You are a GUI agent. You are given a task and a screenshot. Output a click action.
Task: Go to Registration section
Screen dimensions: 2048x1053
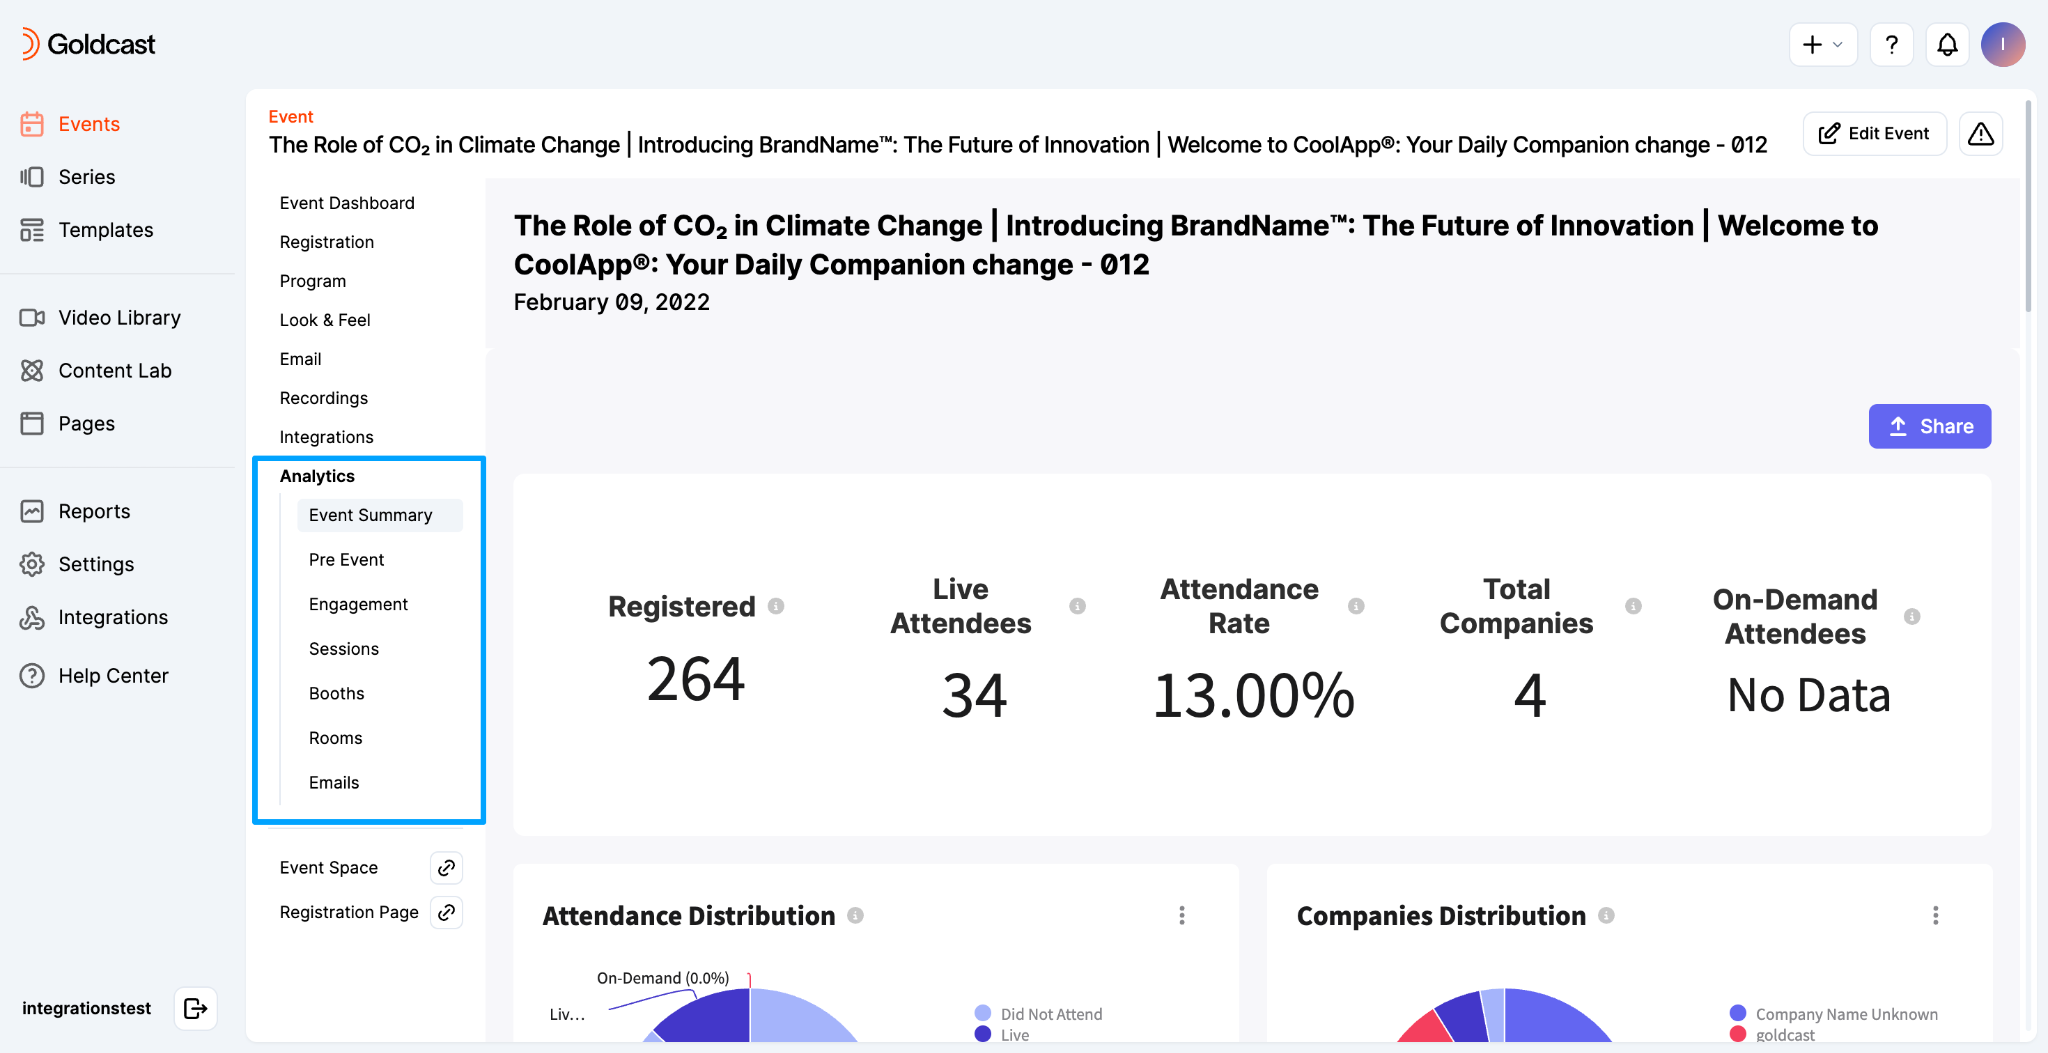327,242
